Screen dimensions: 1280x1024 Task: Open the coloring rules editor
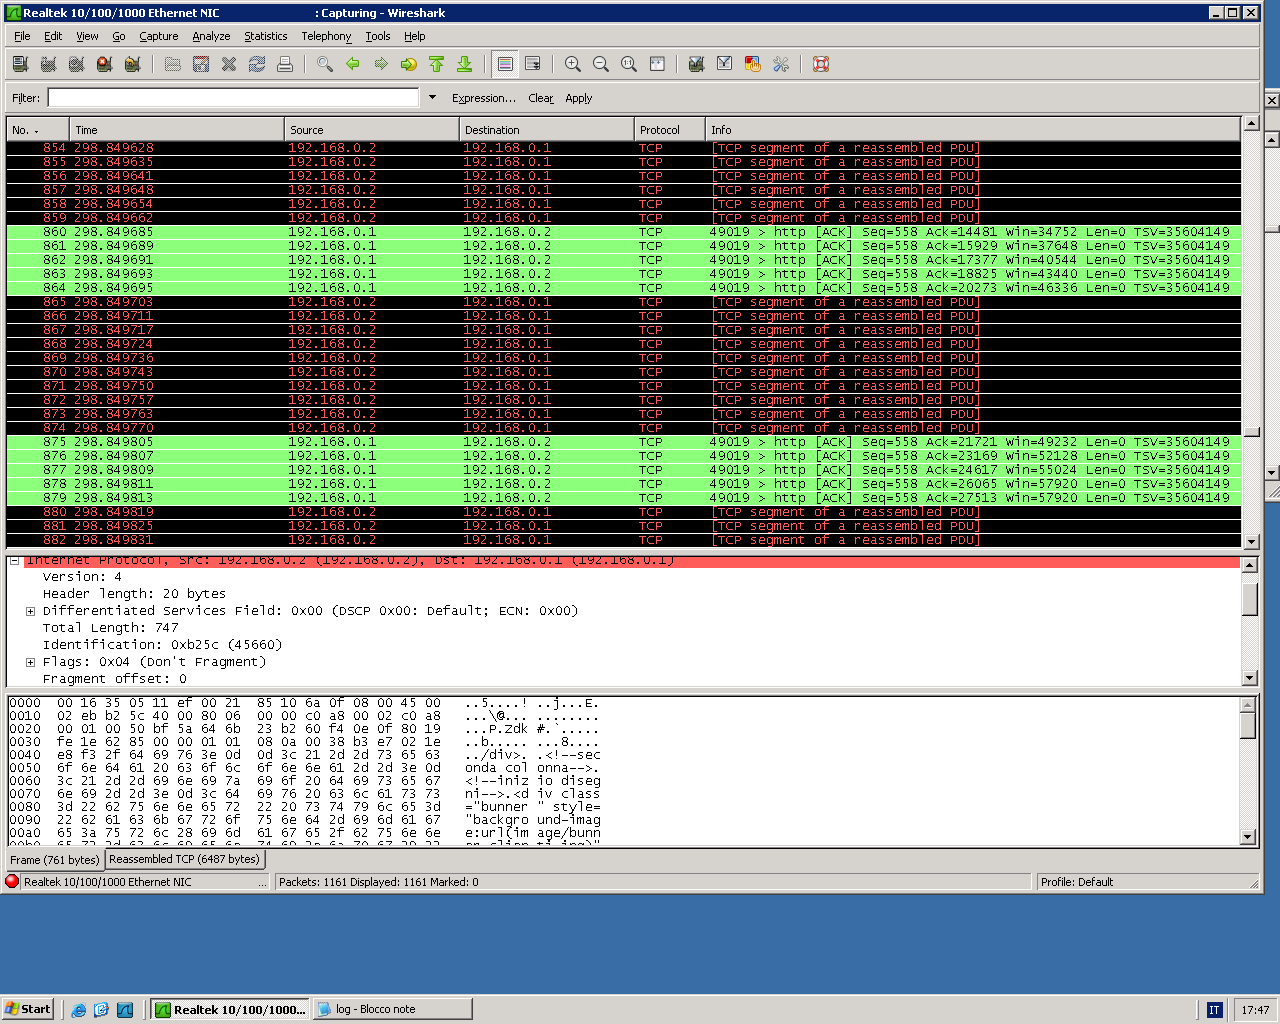(753, 64)
